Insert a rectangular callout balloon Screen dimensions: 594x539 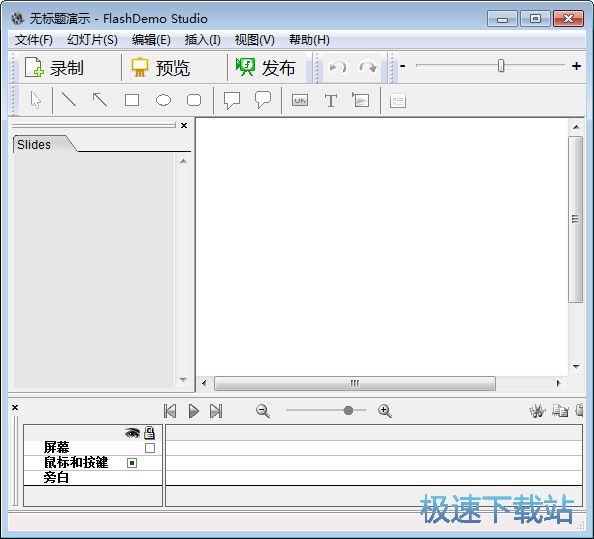click(231, 100)
